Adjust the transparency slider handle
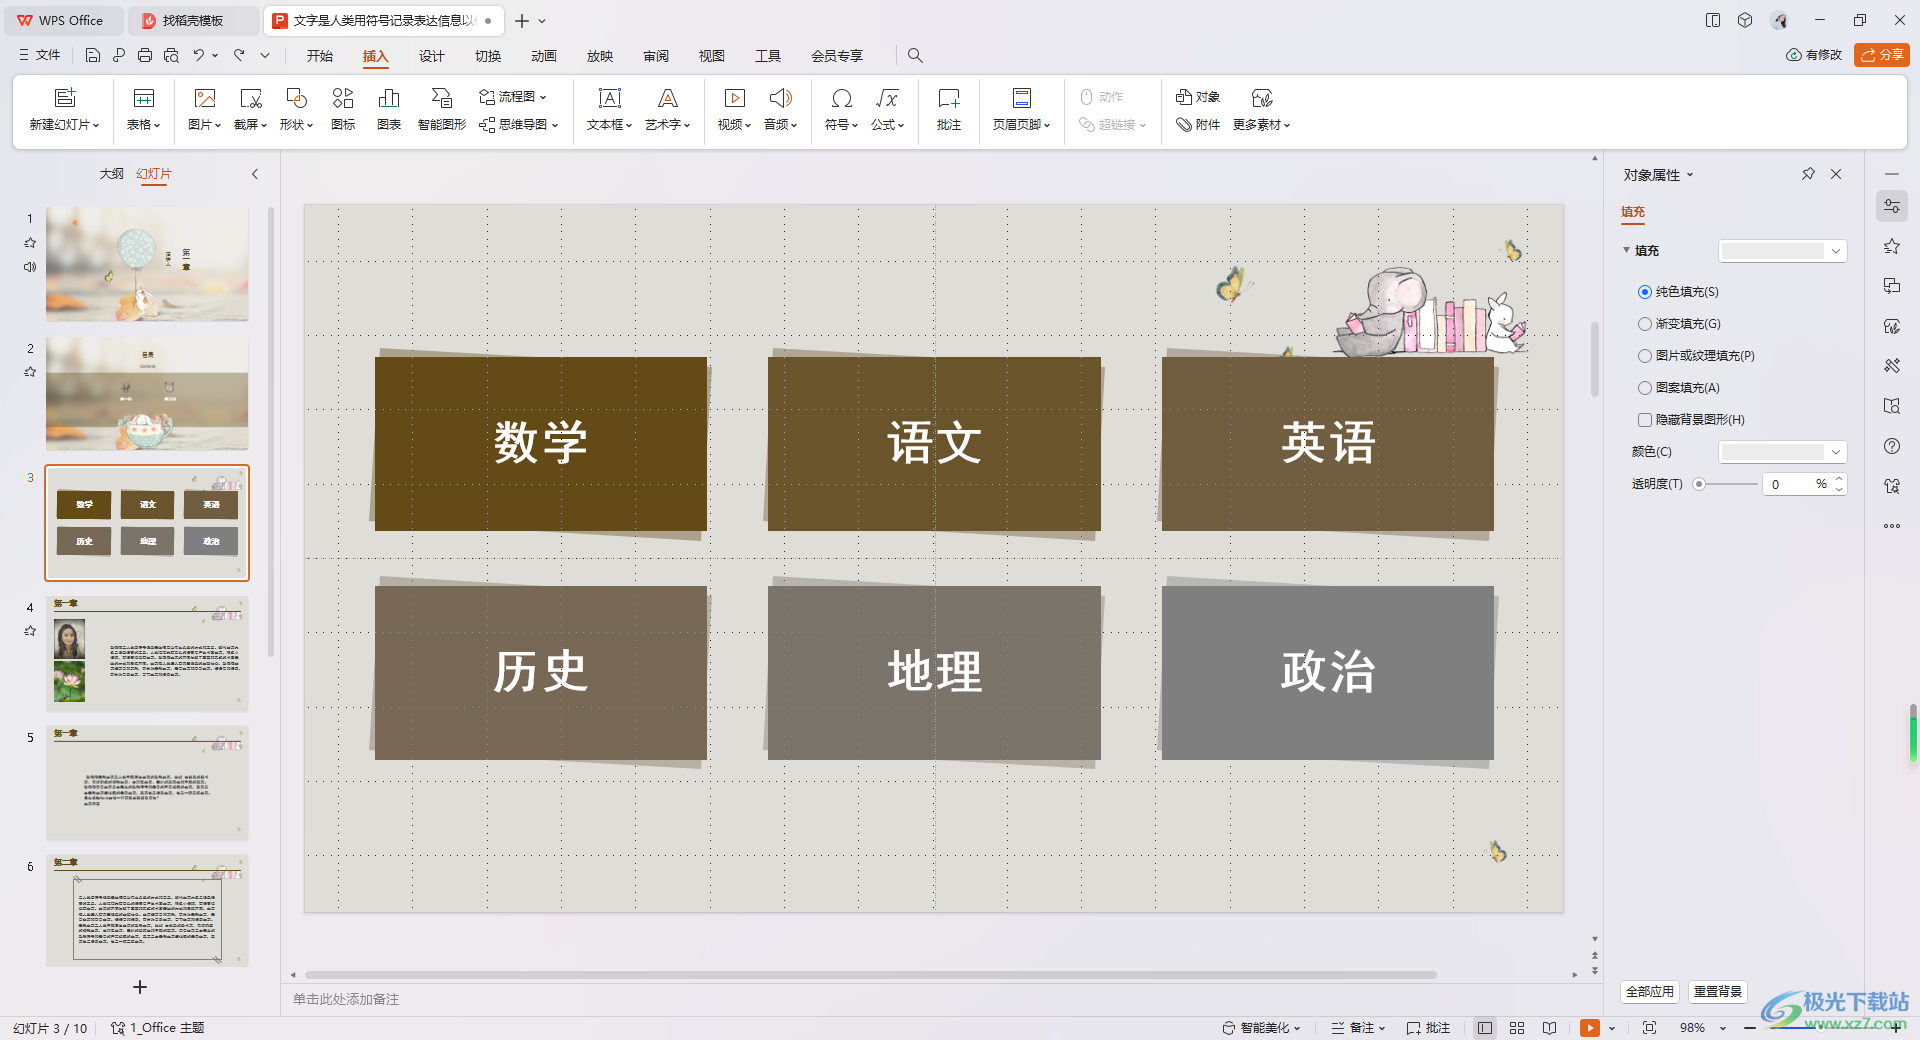 pyautogui.click(x=1699, y=484)
